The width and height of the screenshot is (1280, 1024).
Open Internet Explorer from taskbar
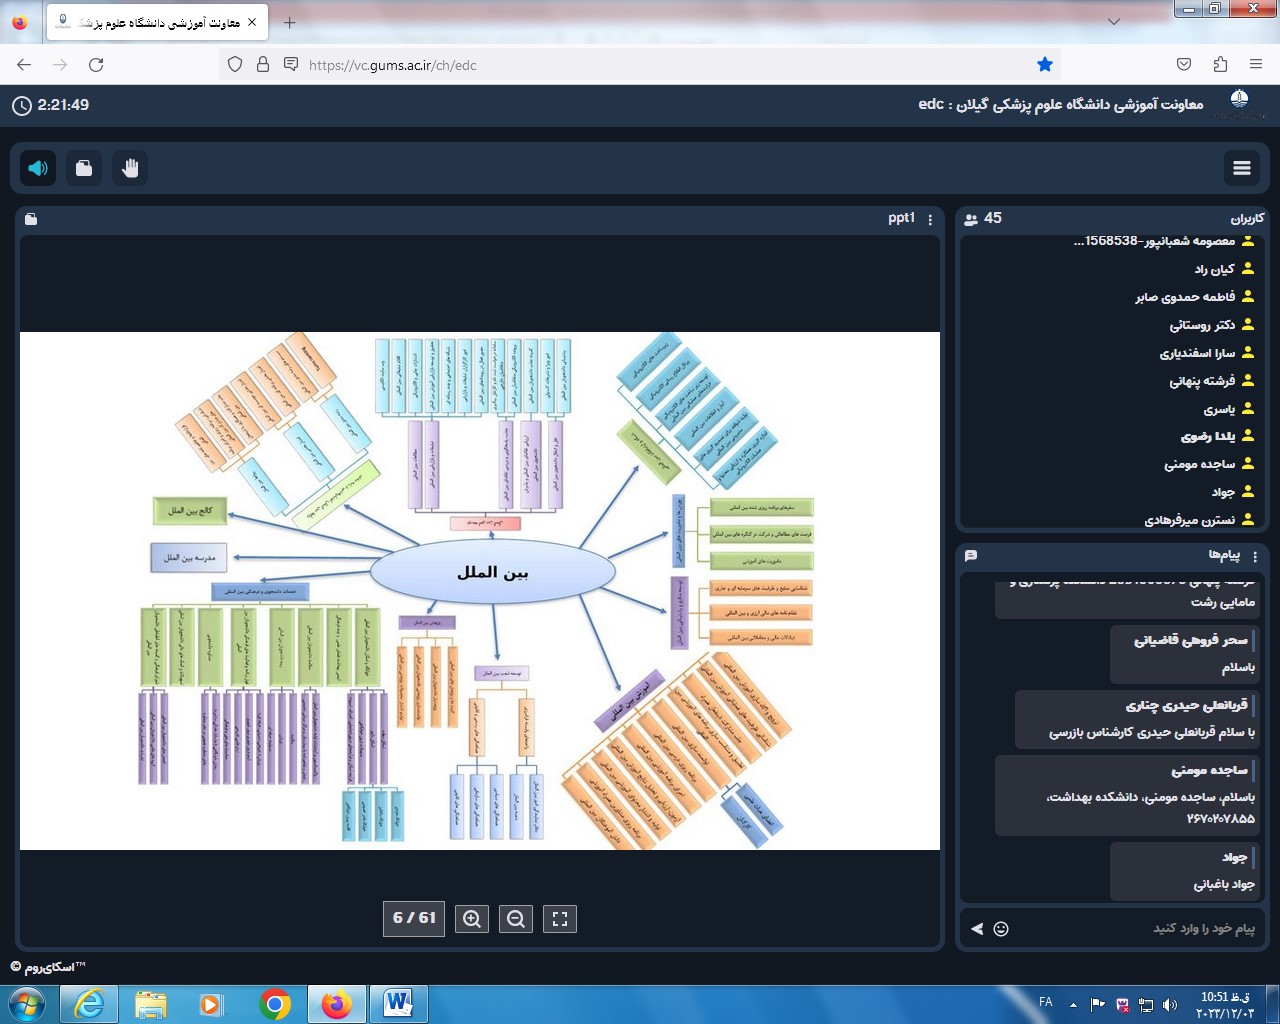[x=89, y=1003]
